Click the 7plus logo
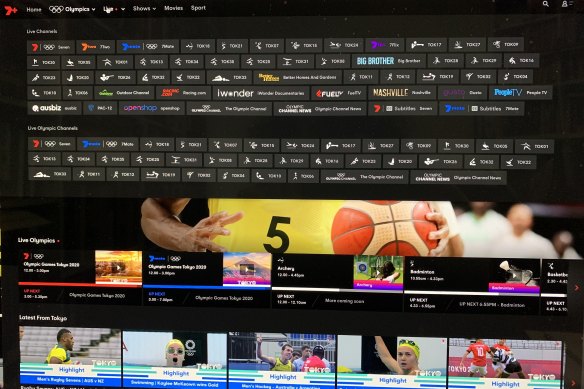The image size is (584, 389). [11, 10]
